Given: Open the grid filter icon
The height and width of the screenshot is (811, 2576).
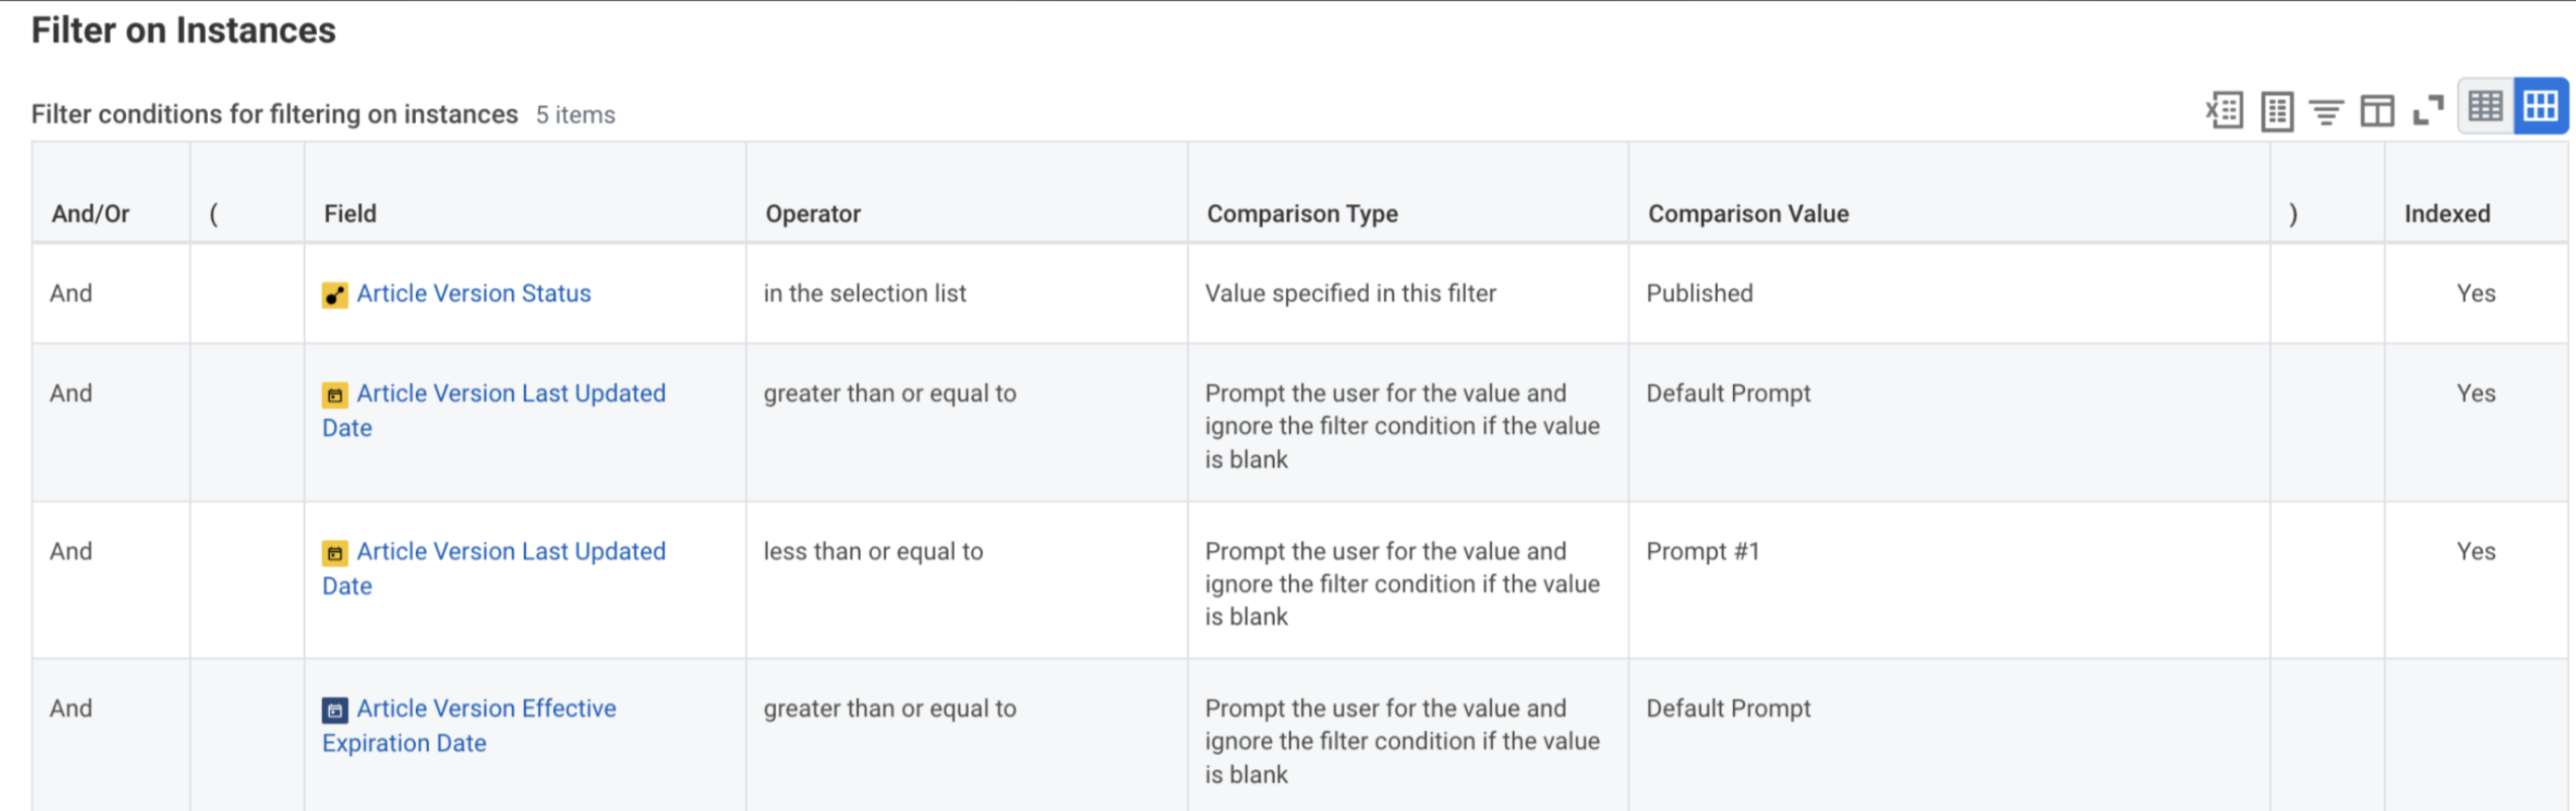Looking at the screenshot, I should coord(2326,111).
